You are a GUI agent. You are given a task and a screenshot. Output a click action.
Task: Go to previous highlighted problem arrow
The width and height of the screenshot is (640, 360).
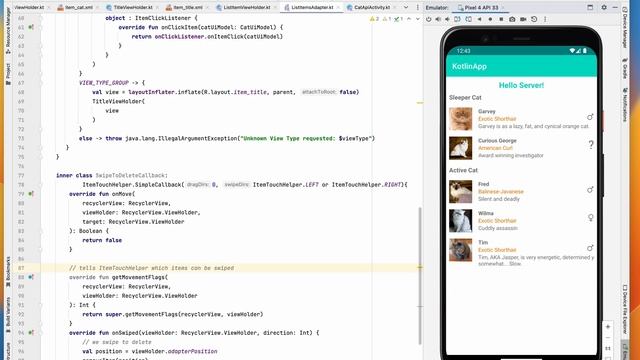point(409,19)
